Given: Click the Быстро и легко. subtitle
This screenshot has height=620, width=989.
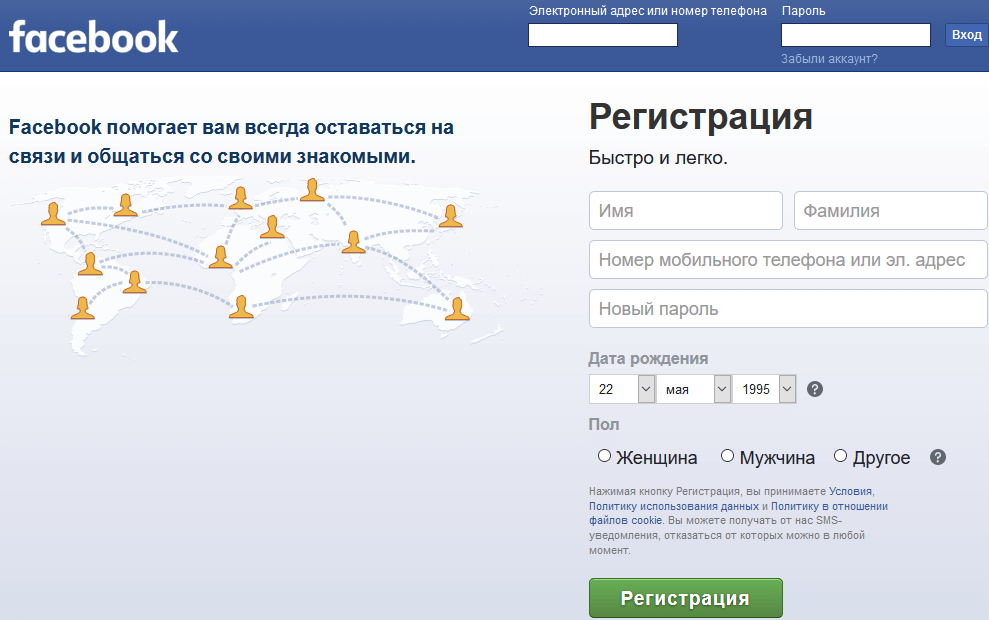Looking at the screenshot, I should [658, 158].
